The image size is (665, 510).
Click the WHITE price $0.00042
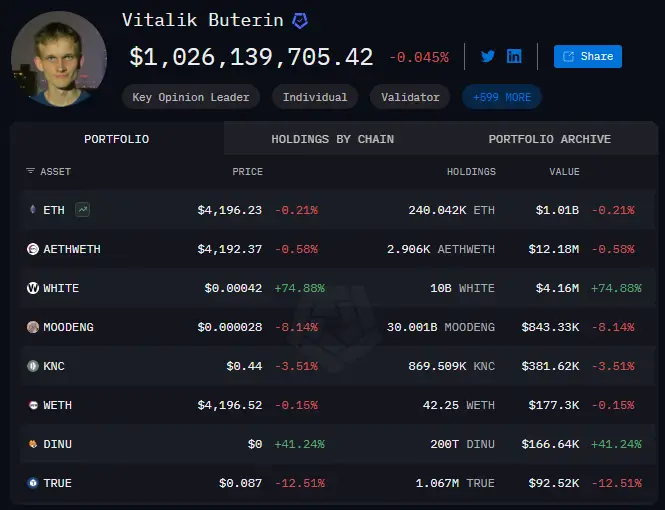[233, 288]
